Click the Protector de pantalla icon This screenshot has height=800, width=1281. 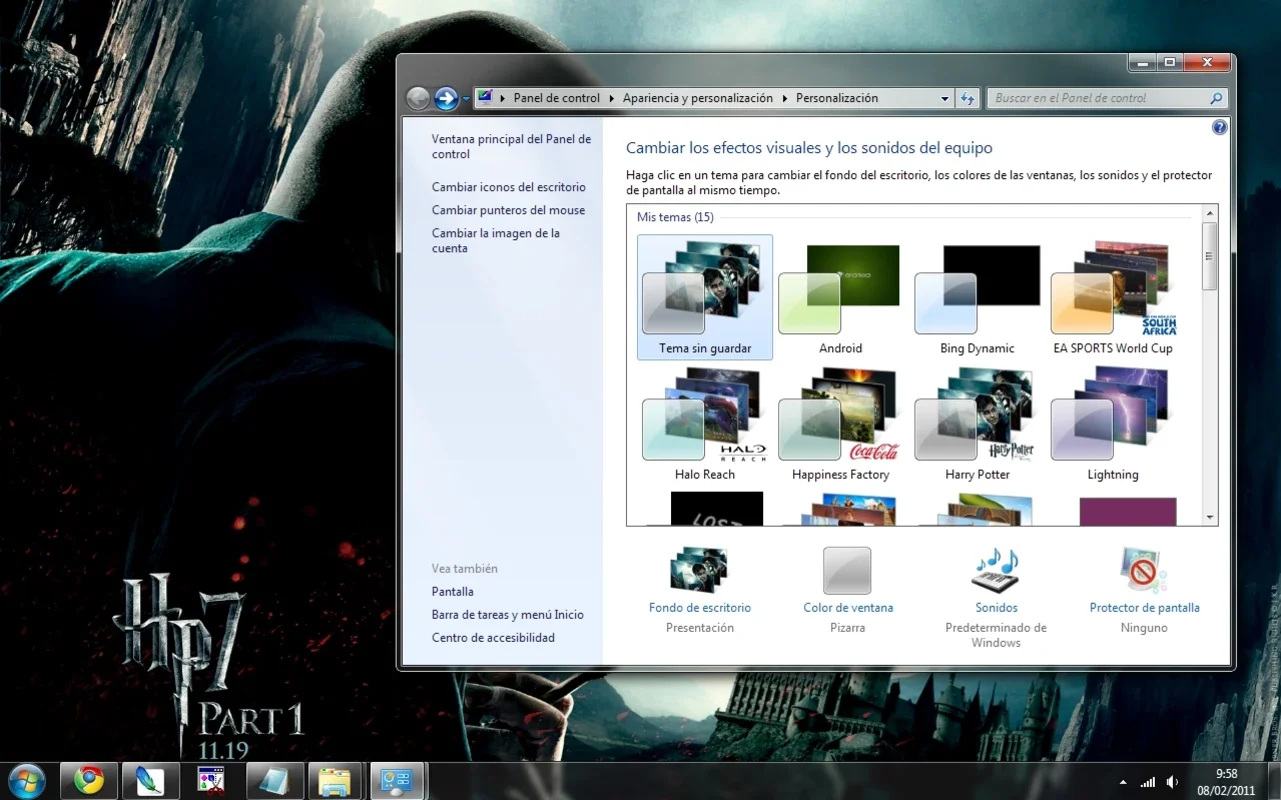pyautogui.click(x=1144, y=571)
